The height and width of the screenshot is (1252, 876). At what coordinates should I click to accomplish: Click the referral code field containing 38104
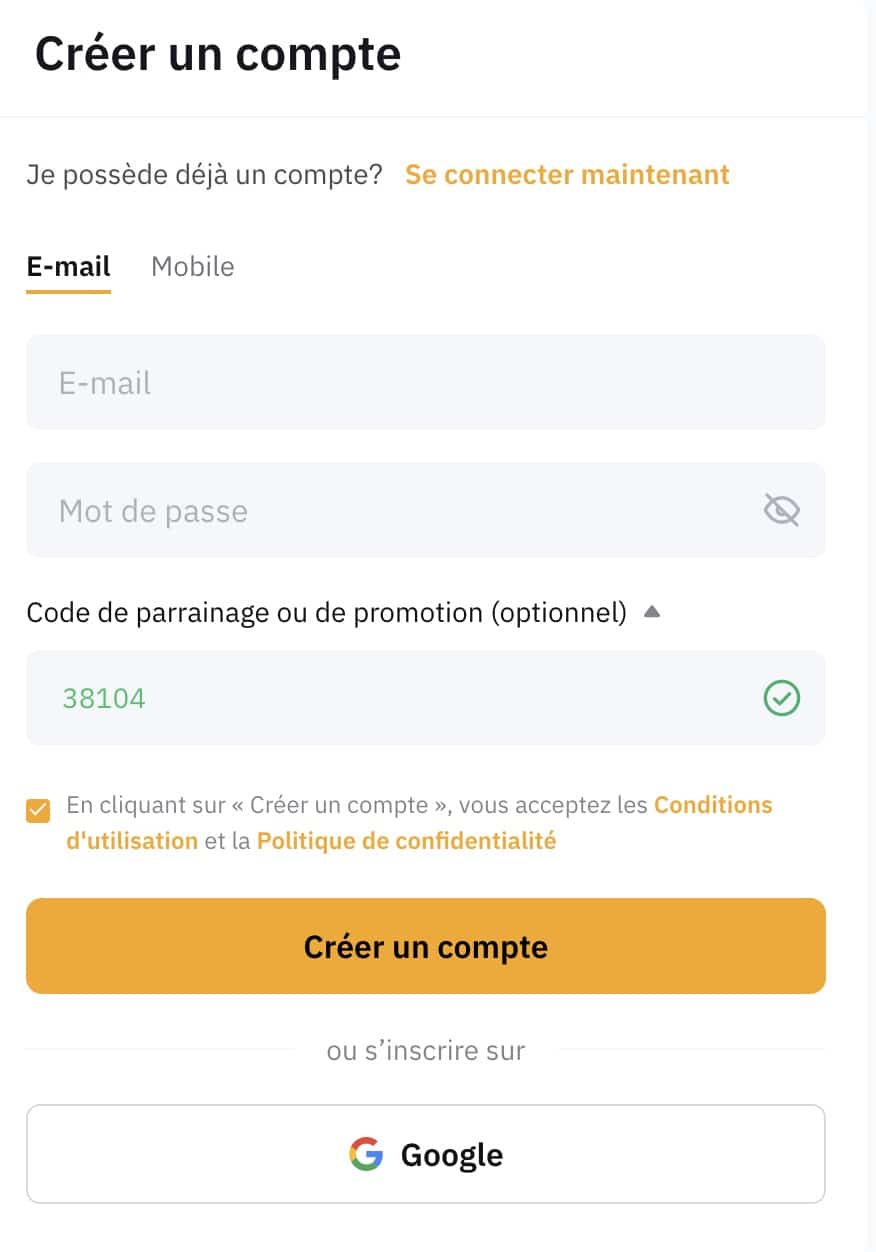[x=426, y=698]
